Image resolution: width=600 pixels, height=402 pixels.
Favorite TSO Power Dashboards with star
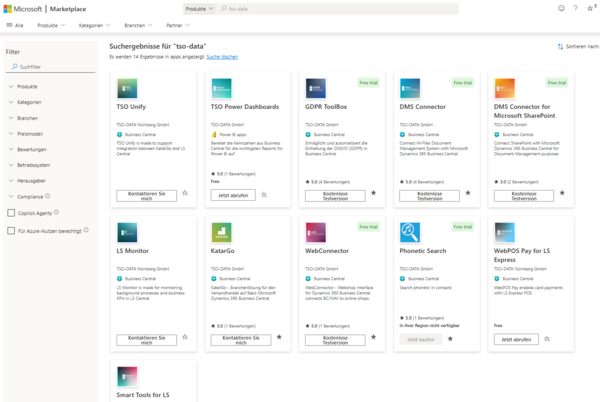(264, 195)
